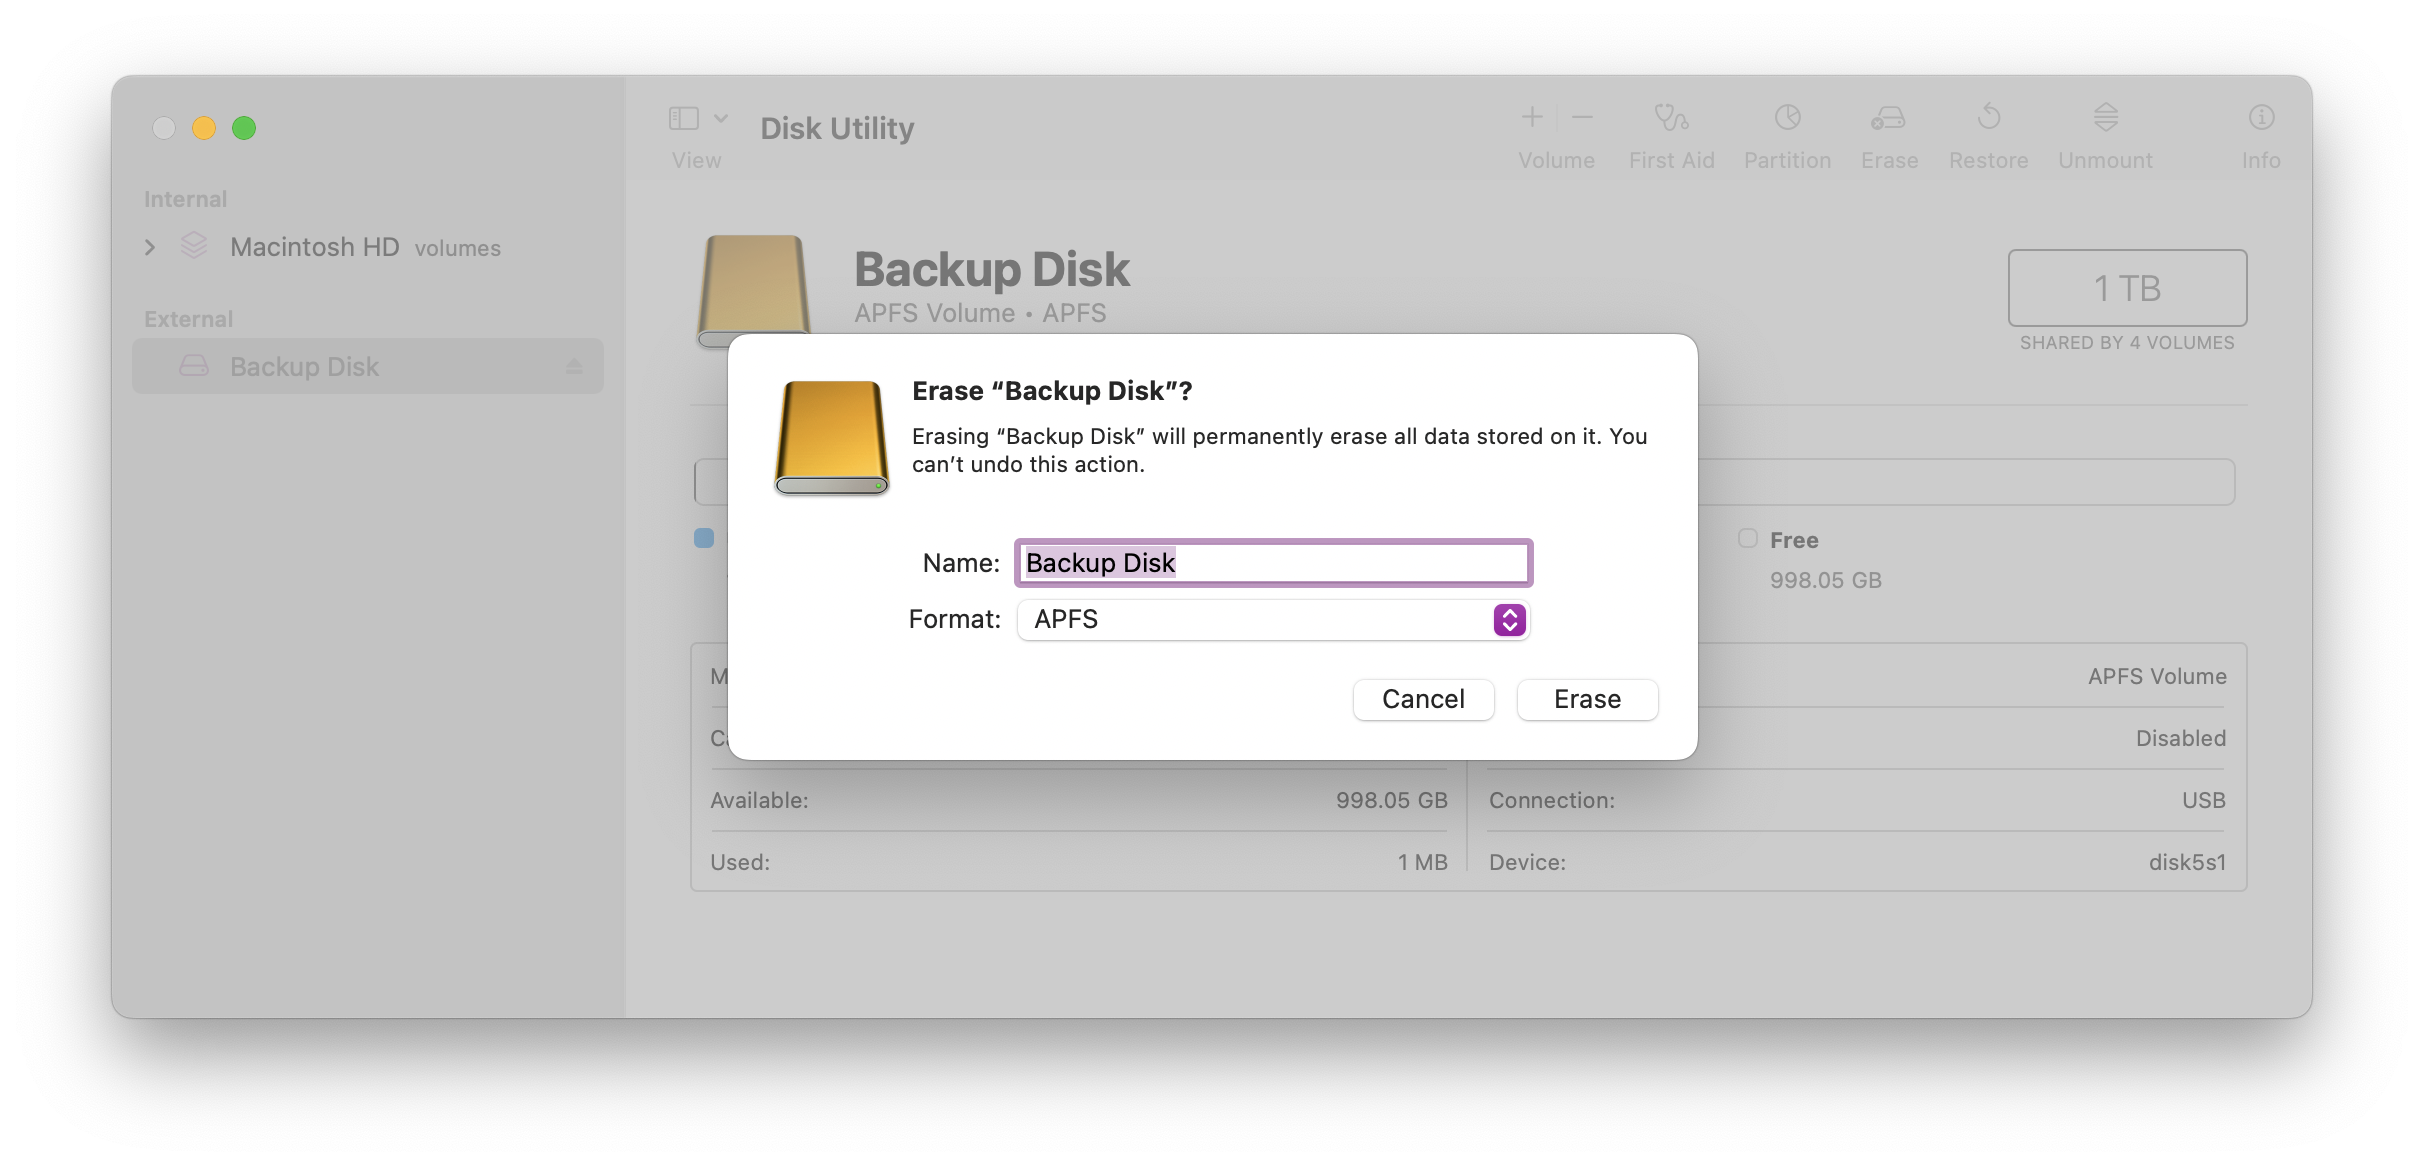Select the Erase toolbar icon
2424x1166 pixels.
(x=1888, y=118)
